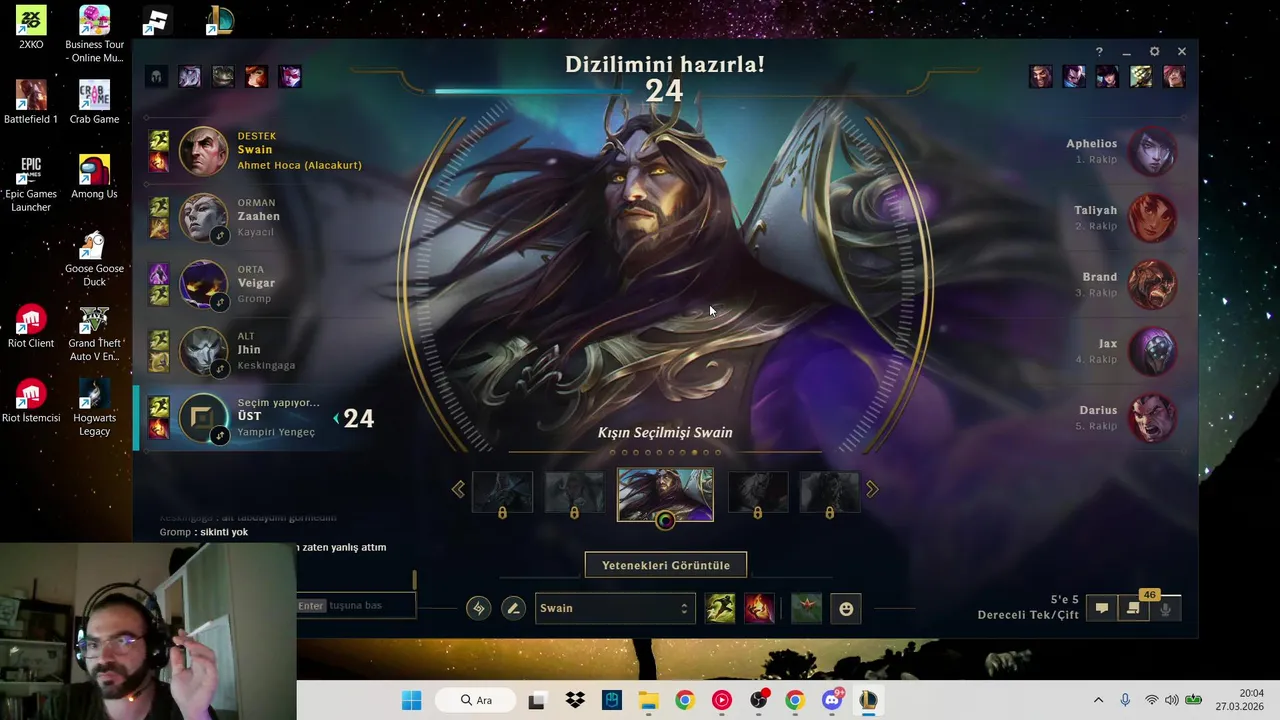Expand the system tray hidden icons chevron
Screen dimensions: 1280x720
[x=1098, y=700]
